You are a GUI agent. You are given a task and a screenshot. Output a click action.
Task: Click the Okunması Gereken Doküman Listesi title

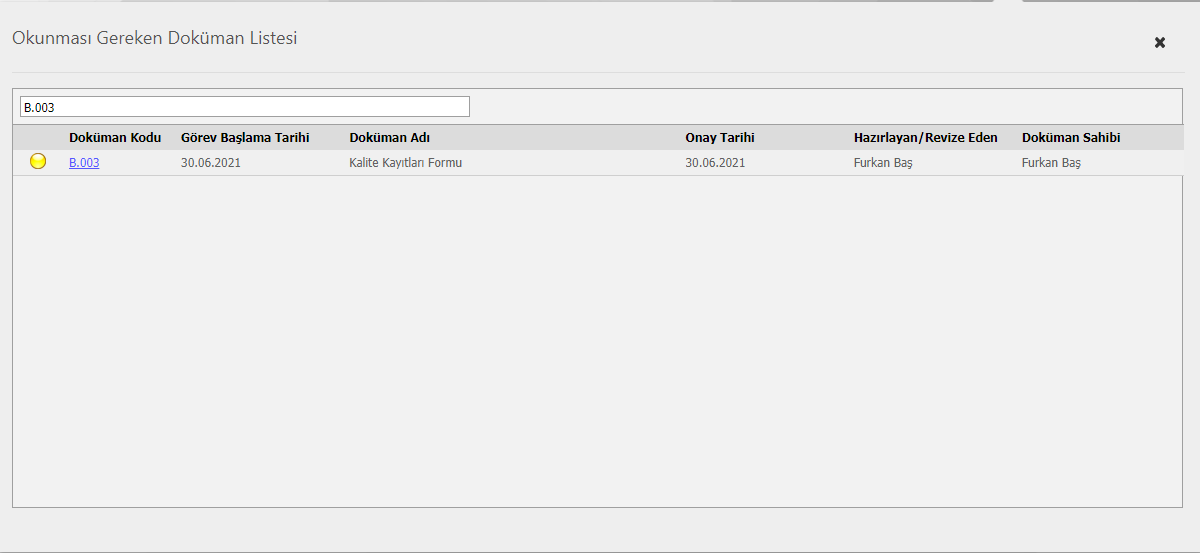point(154,39)
